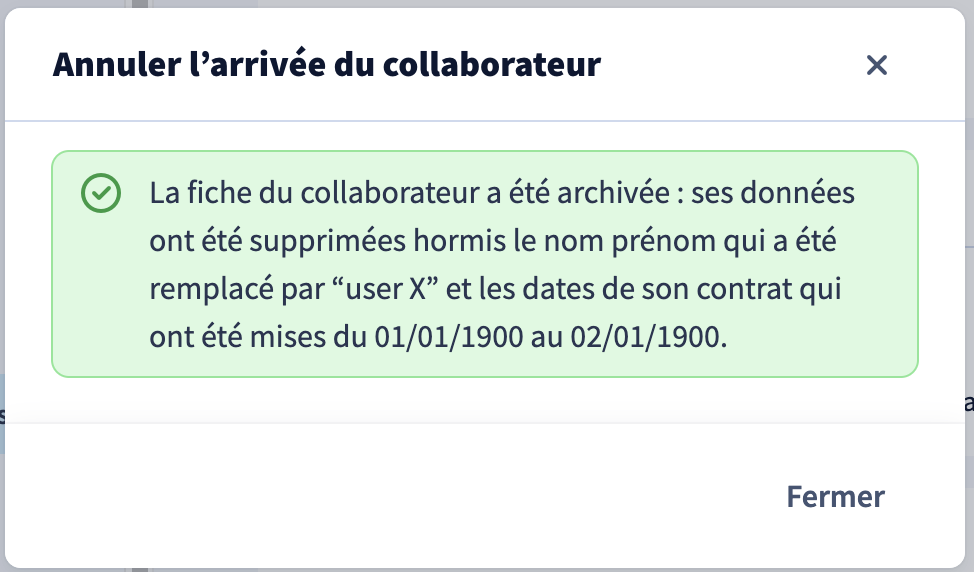Image resolution: width=974 pixels, height=572 pixels.
Task: Click the title "Annuler l'arrivée du collaborateur"
Action: pyautogui.click(x=327, y=64)
